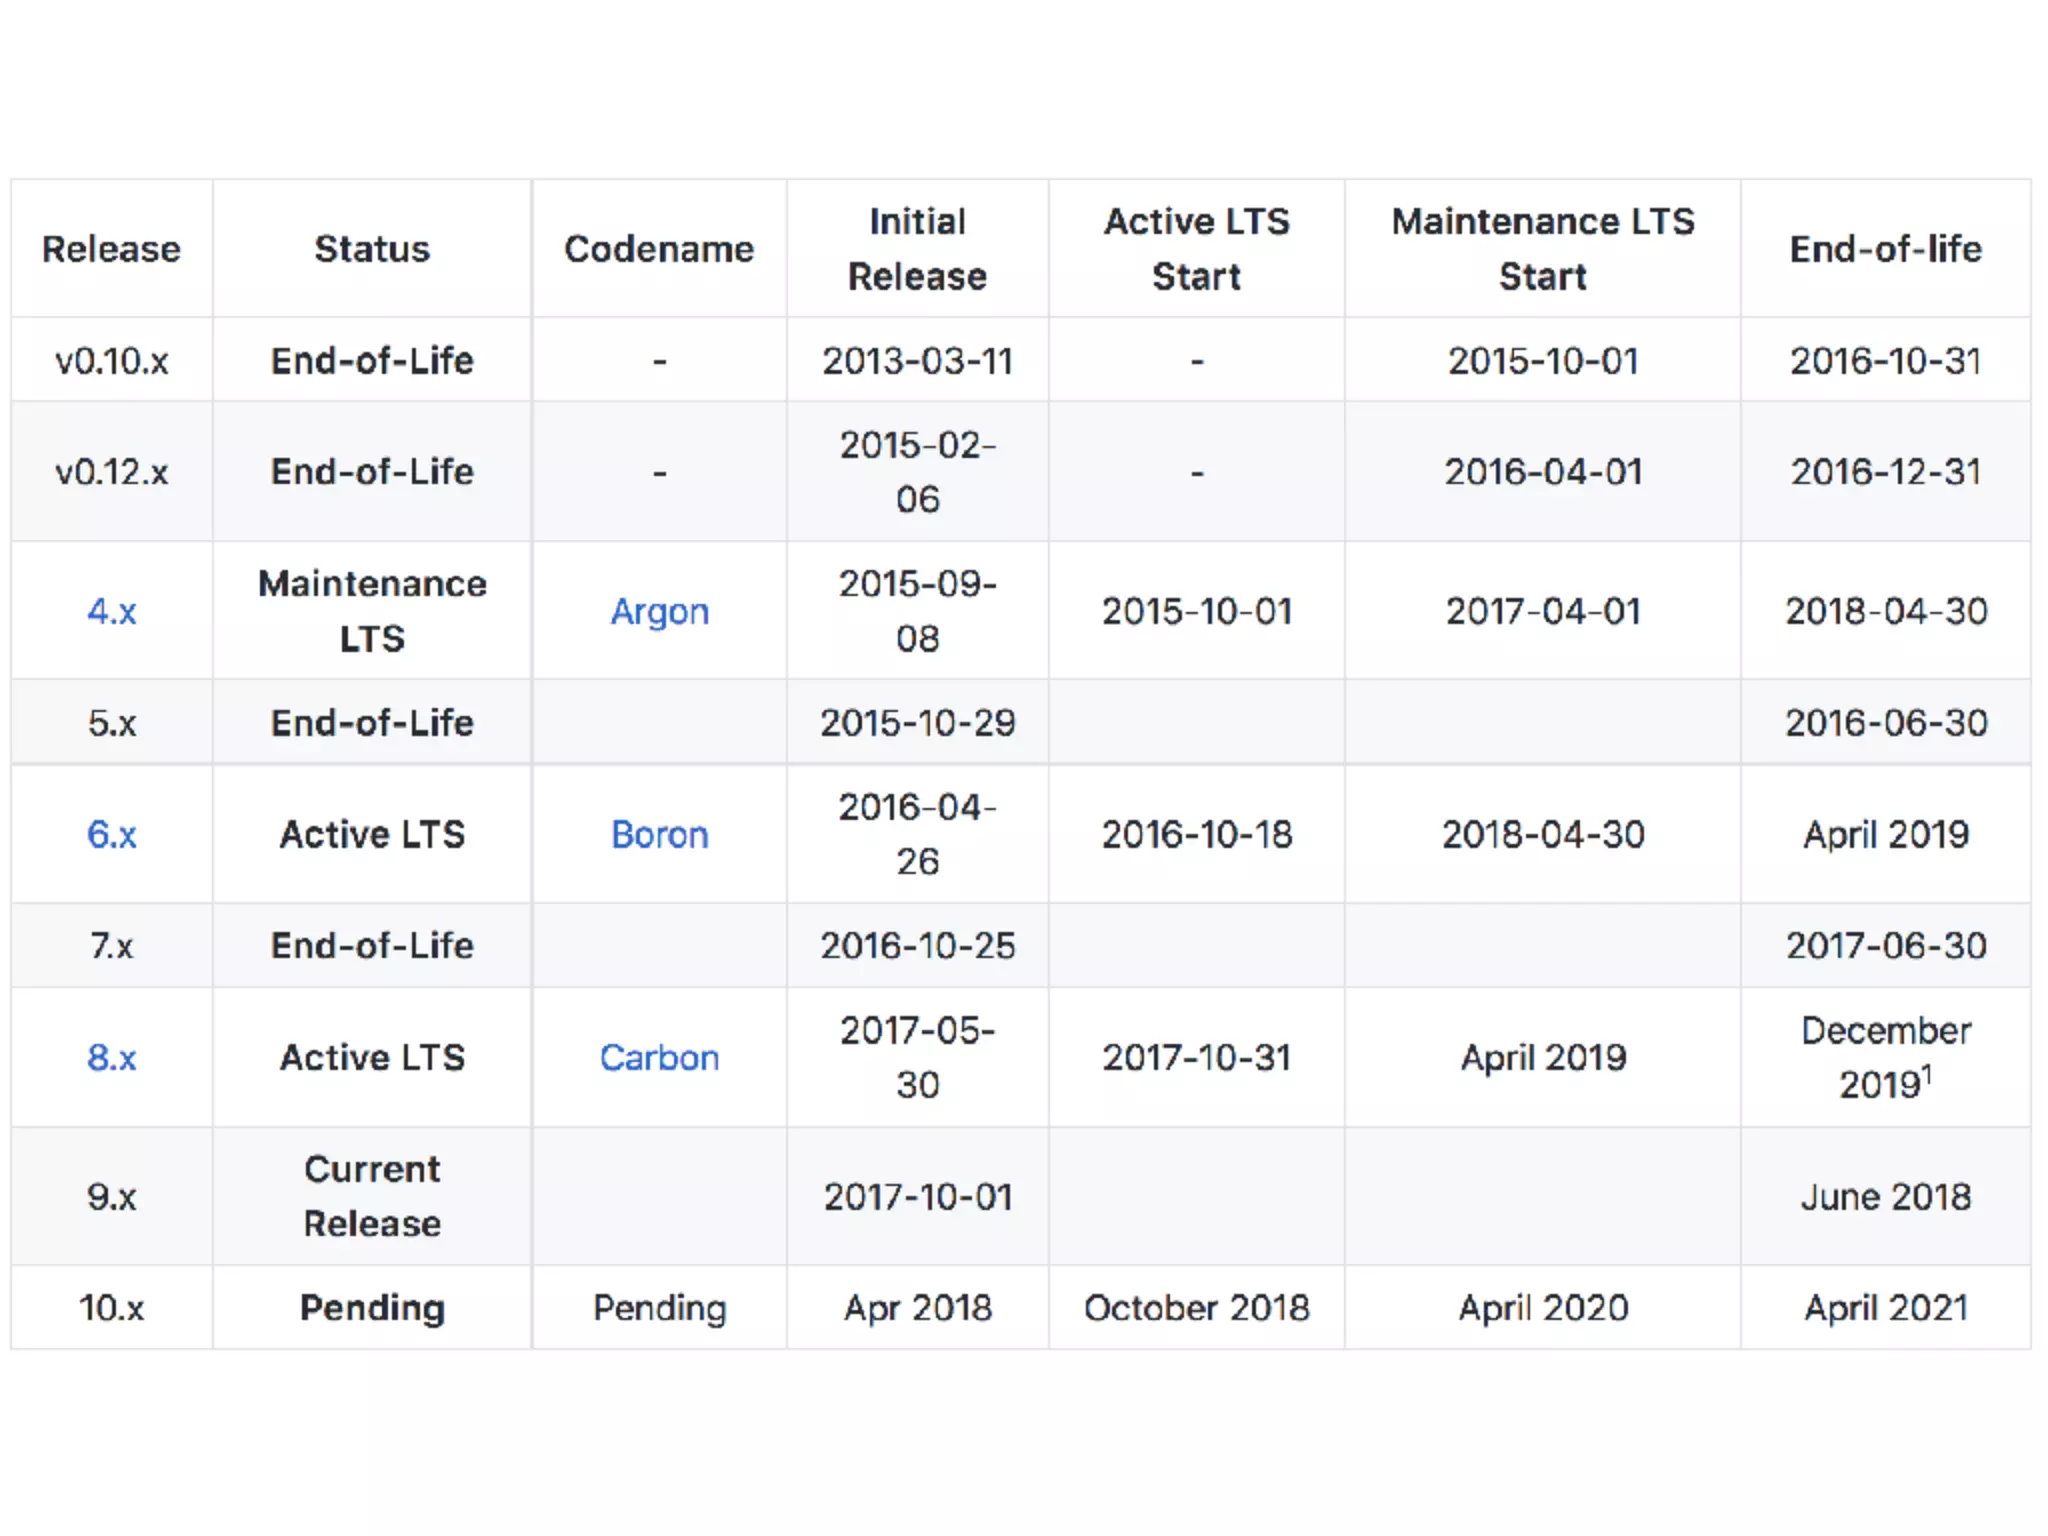Click the June 2018 end-of-life cell
2048x1536 pixels.
tap(1885, 1196)
